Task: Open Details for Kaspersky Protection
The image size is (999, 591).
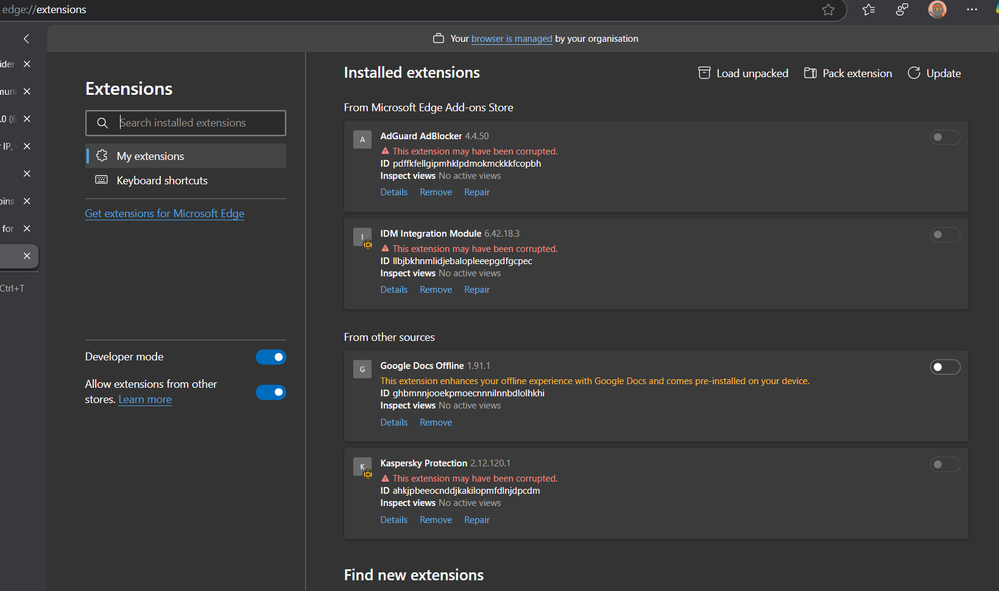Action: 394,520
